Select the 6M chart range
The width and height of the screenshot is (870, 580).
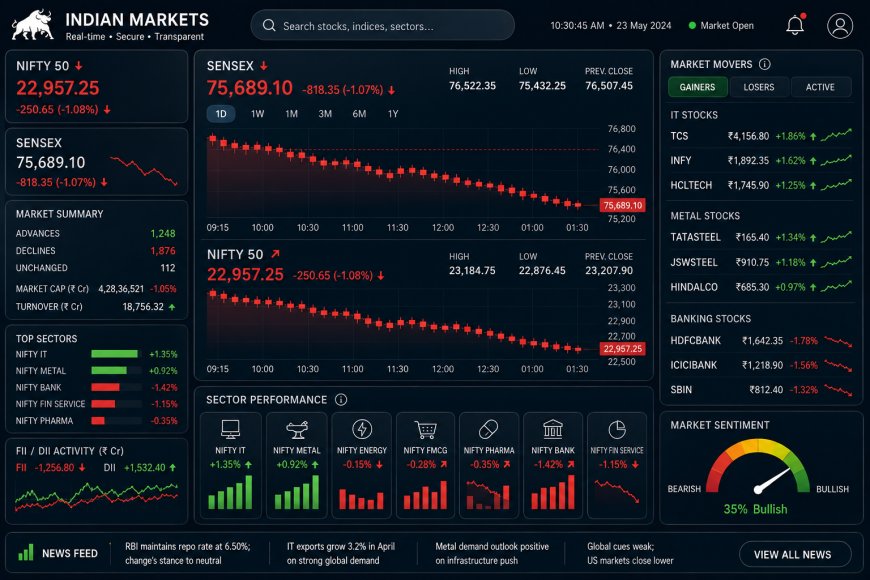point(359,114)
